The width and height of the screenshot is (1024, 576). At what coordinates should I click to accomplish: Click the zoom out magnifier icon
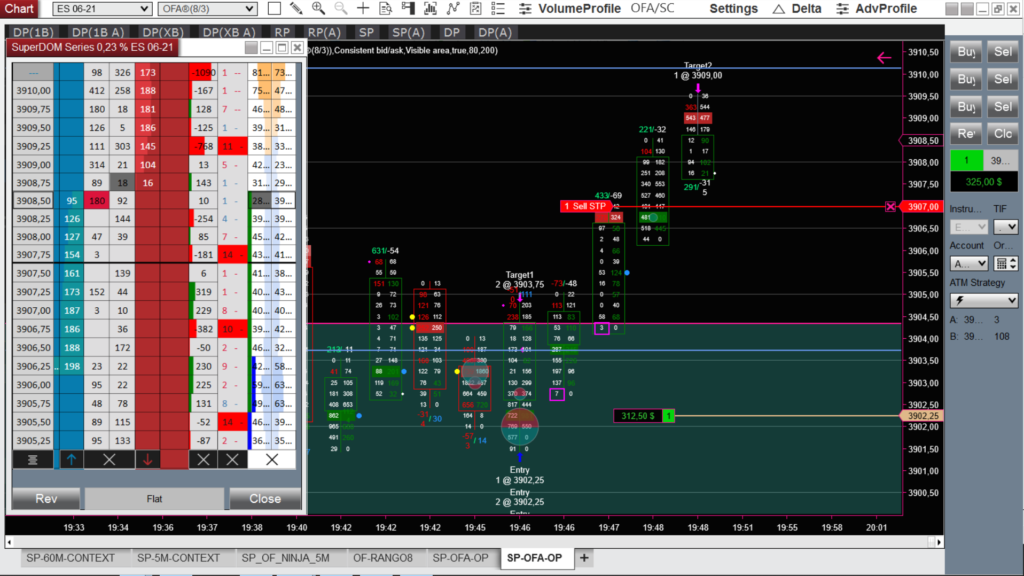coord(340,8)
